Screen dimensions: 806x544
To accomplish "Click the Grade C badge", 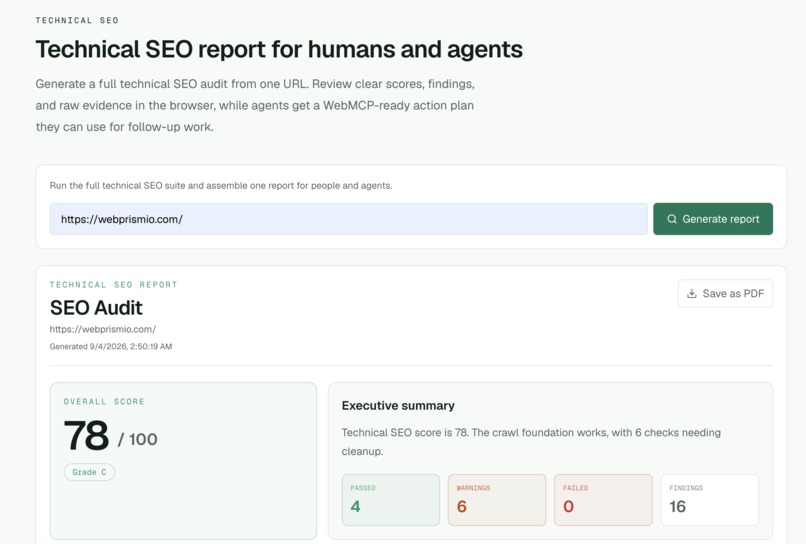I will (89, 472).
